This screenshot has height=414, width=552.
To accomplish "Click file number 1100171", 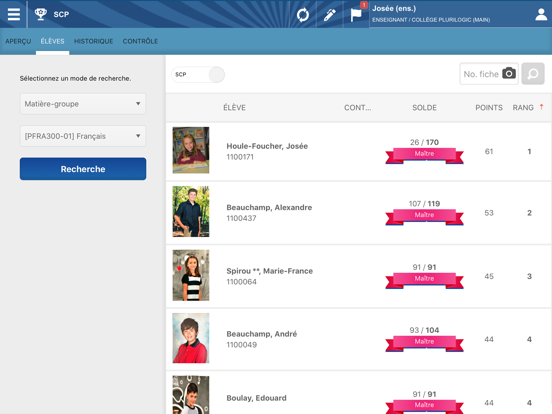I will (x=240, y=157).
